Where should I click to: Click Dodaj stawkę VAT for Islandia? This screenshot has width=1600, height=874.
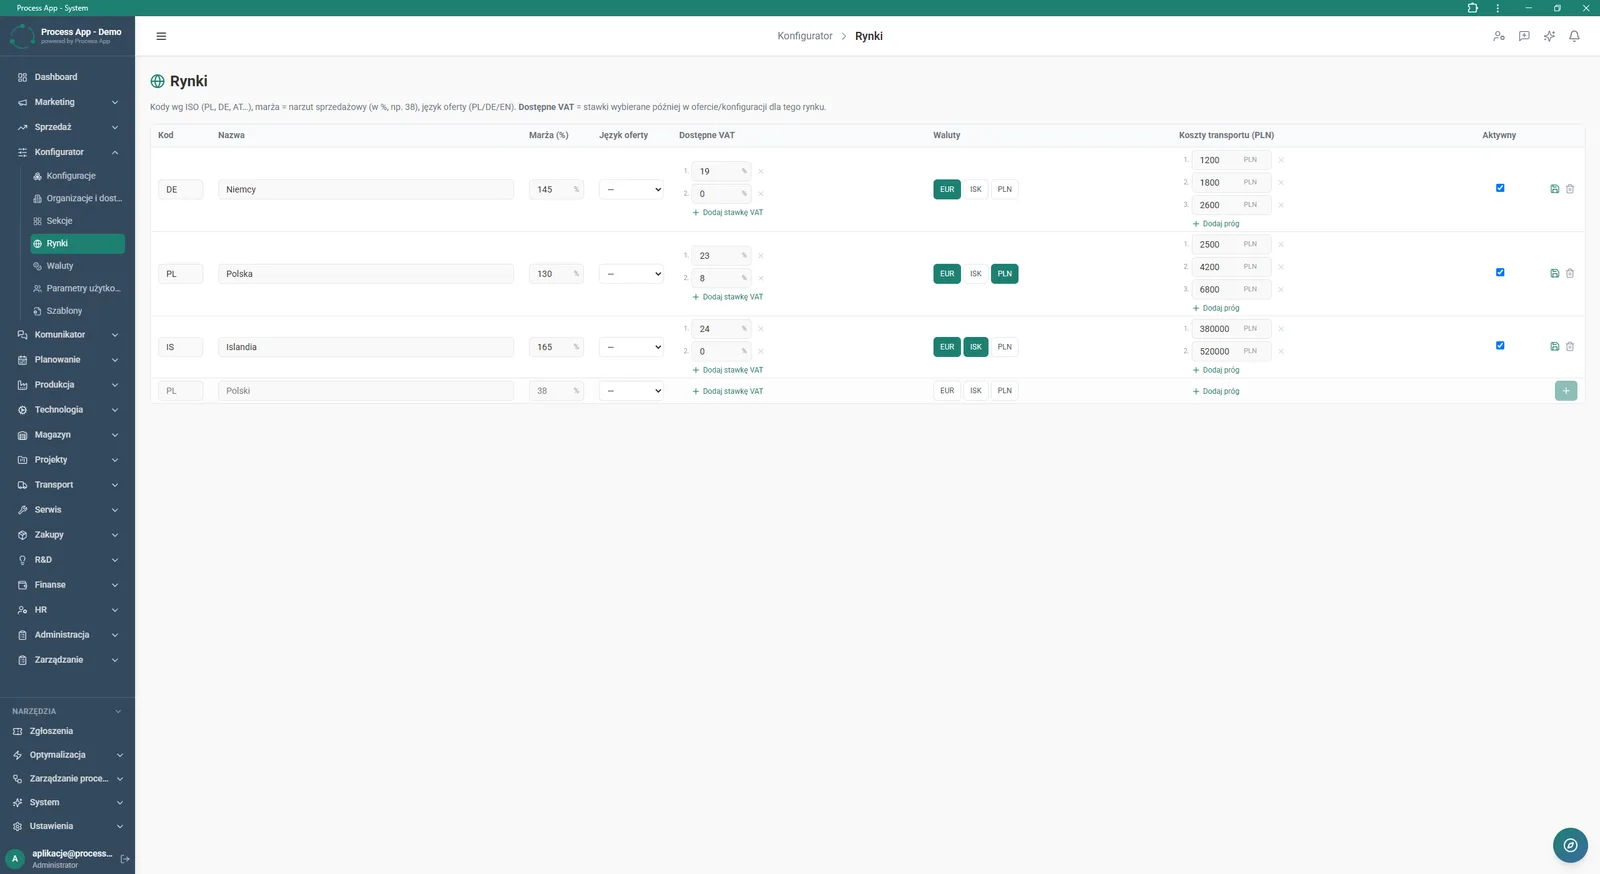click(728, 370)
